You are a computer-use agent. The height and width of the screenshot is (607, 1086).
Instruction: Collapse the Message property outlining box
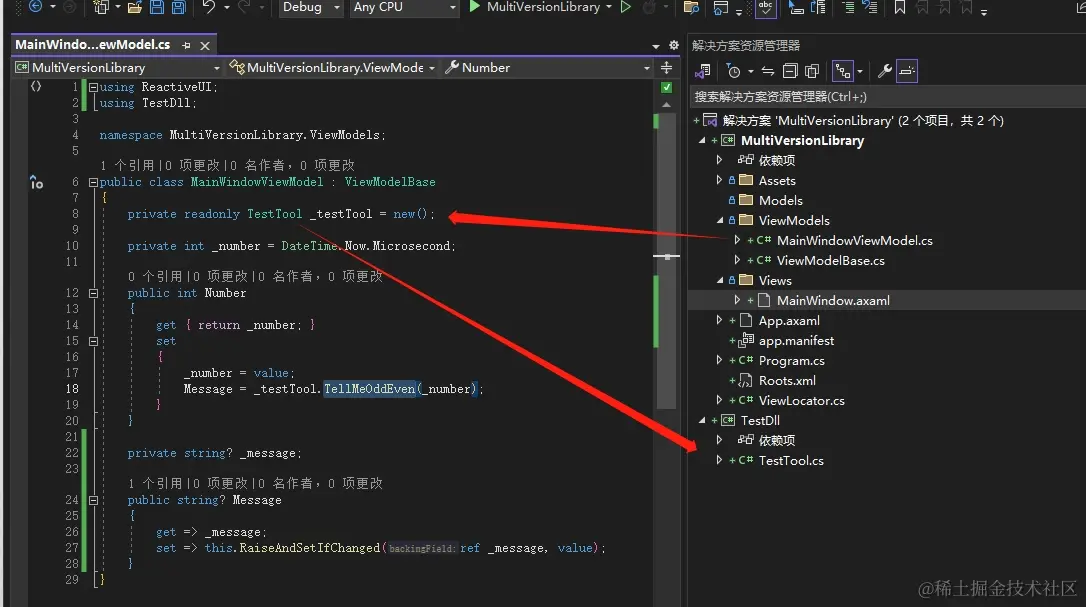93,500
